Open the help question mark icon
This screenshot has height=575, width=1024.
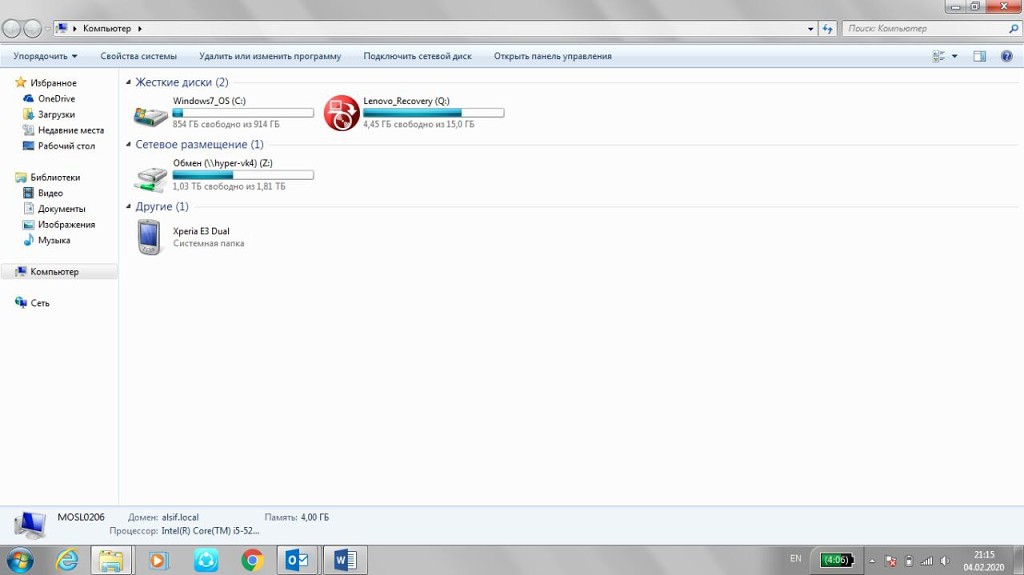[1007, 56]
